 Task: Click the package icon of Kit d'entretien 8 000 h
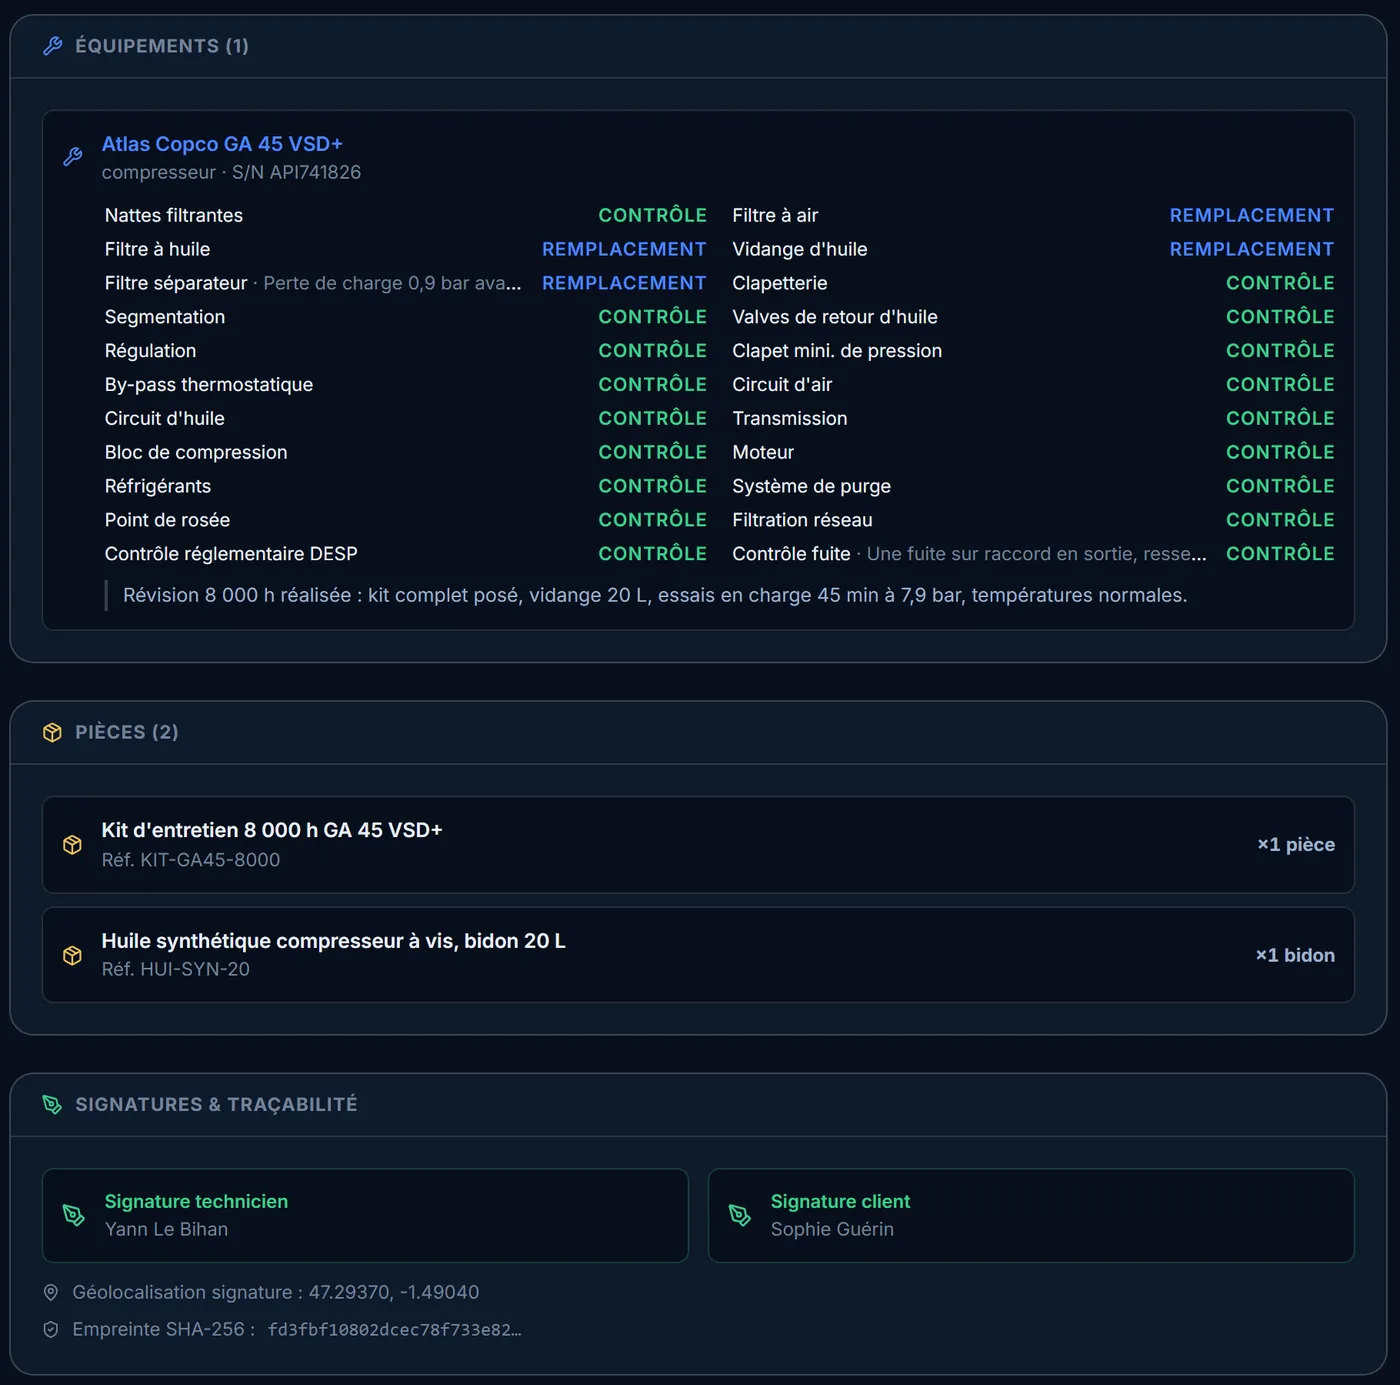tap(72, 845)
